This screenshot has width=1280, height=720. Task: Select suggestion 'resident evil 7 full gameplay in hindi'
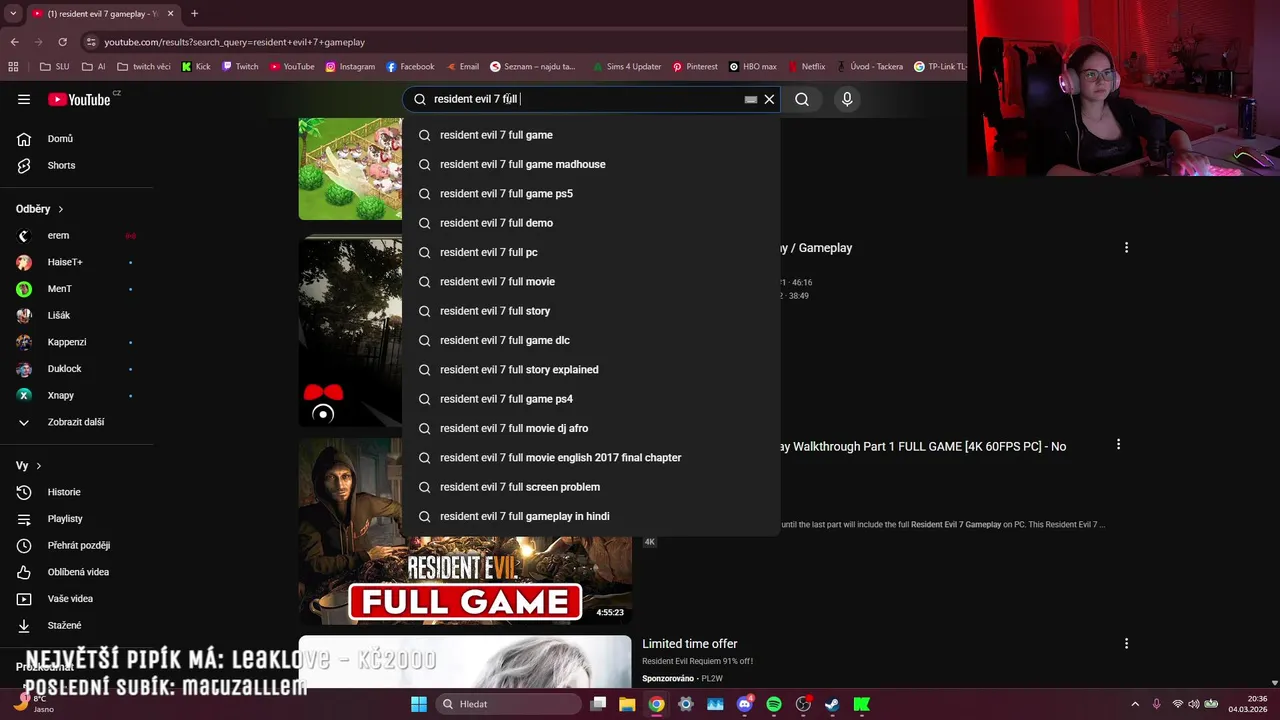pyautogui.click(x=591, y=516)
